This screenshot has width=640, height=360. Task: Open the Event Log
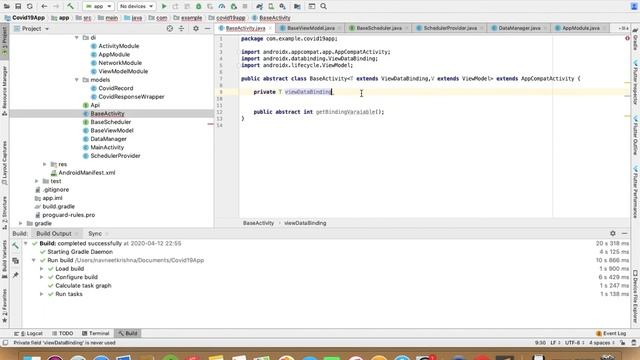tap(611, 333)
